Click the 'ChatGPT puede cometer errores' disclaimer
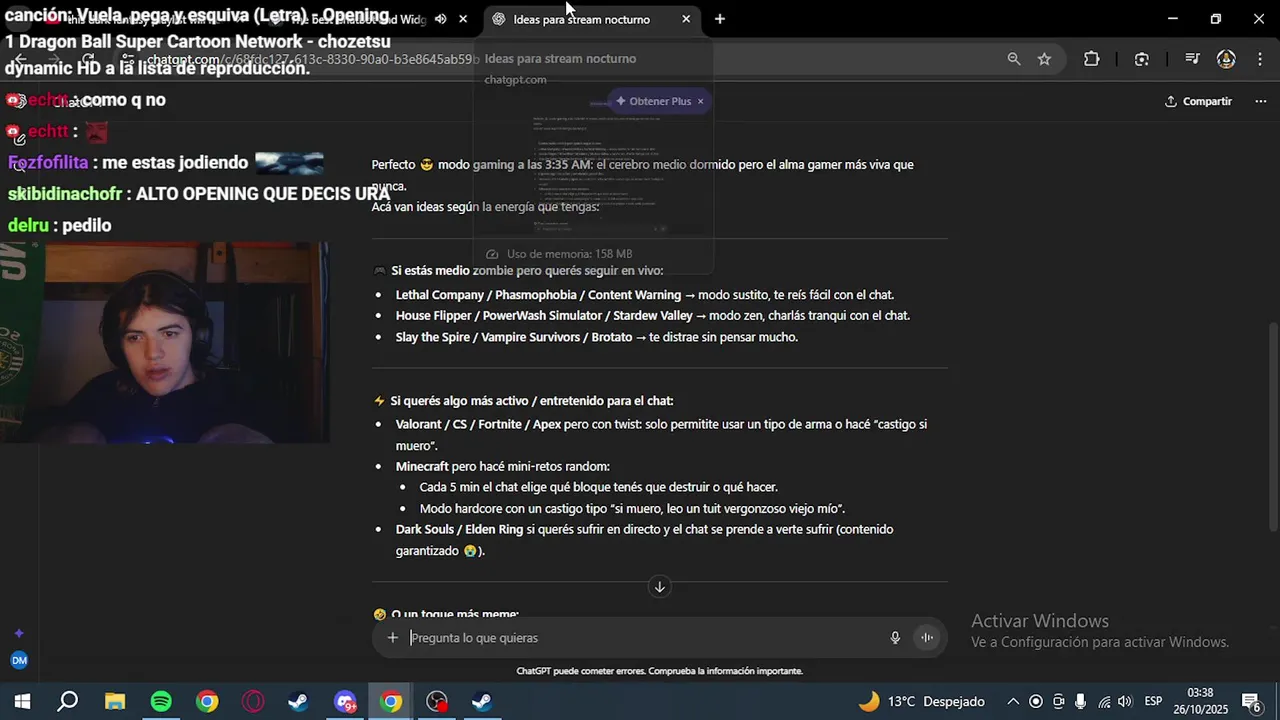This screenshot has height=720, width=1280. click(x=659, y=671)
